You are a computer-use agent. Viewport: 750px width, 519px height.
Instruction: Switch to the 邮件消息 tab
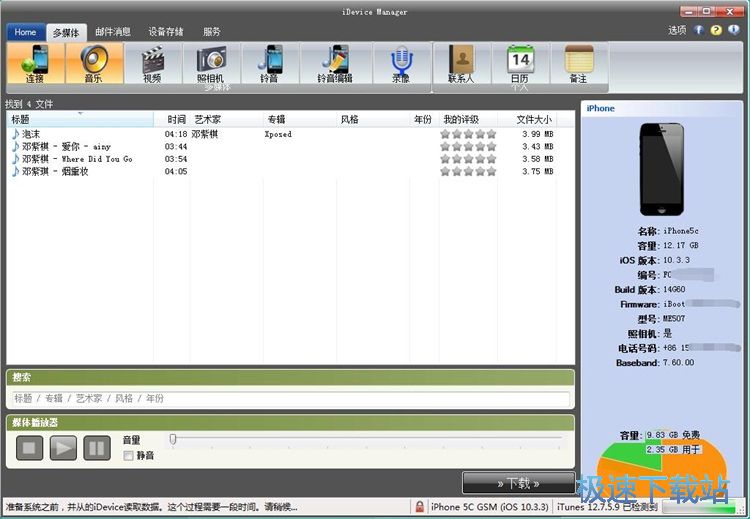pyautogui.click(x=113, y=32)
